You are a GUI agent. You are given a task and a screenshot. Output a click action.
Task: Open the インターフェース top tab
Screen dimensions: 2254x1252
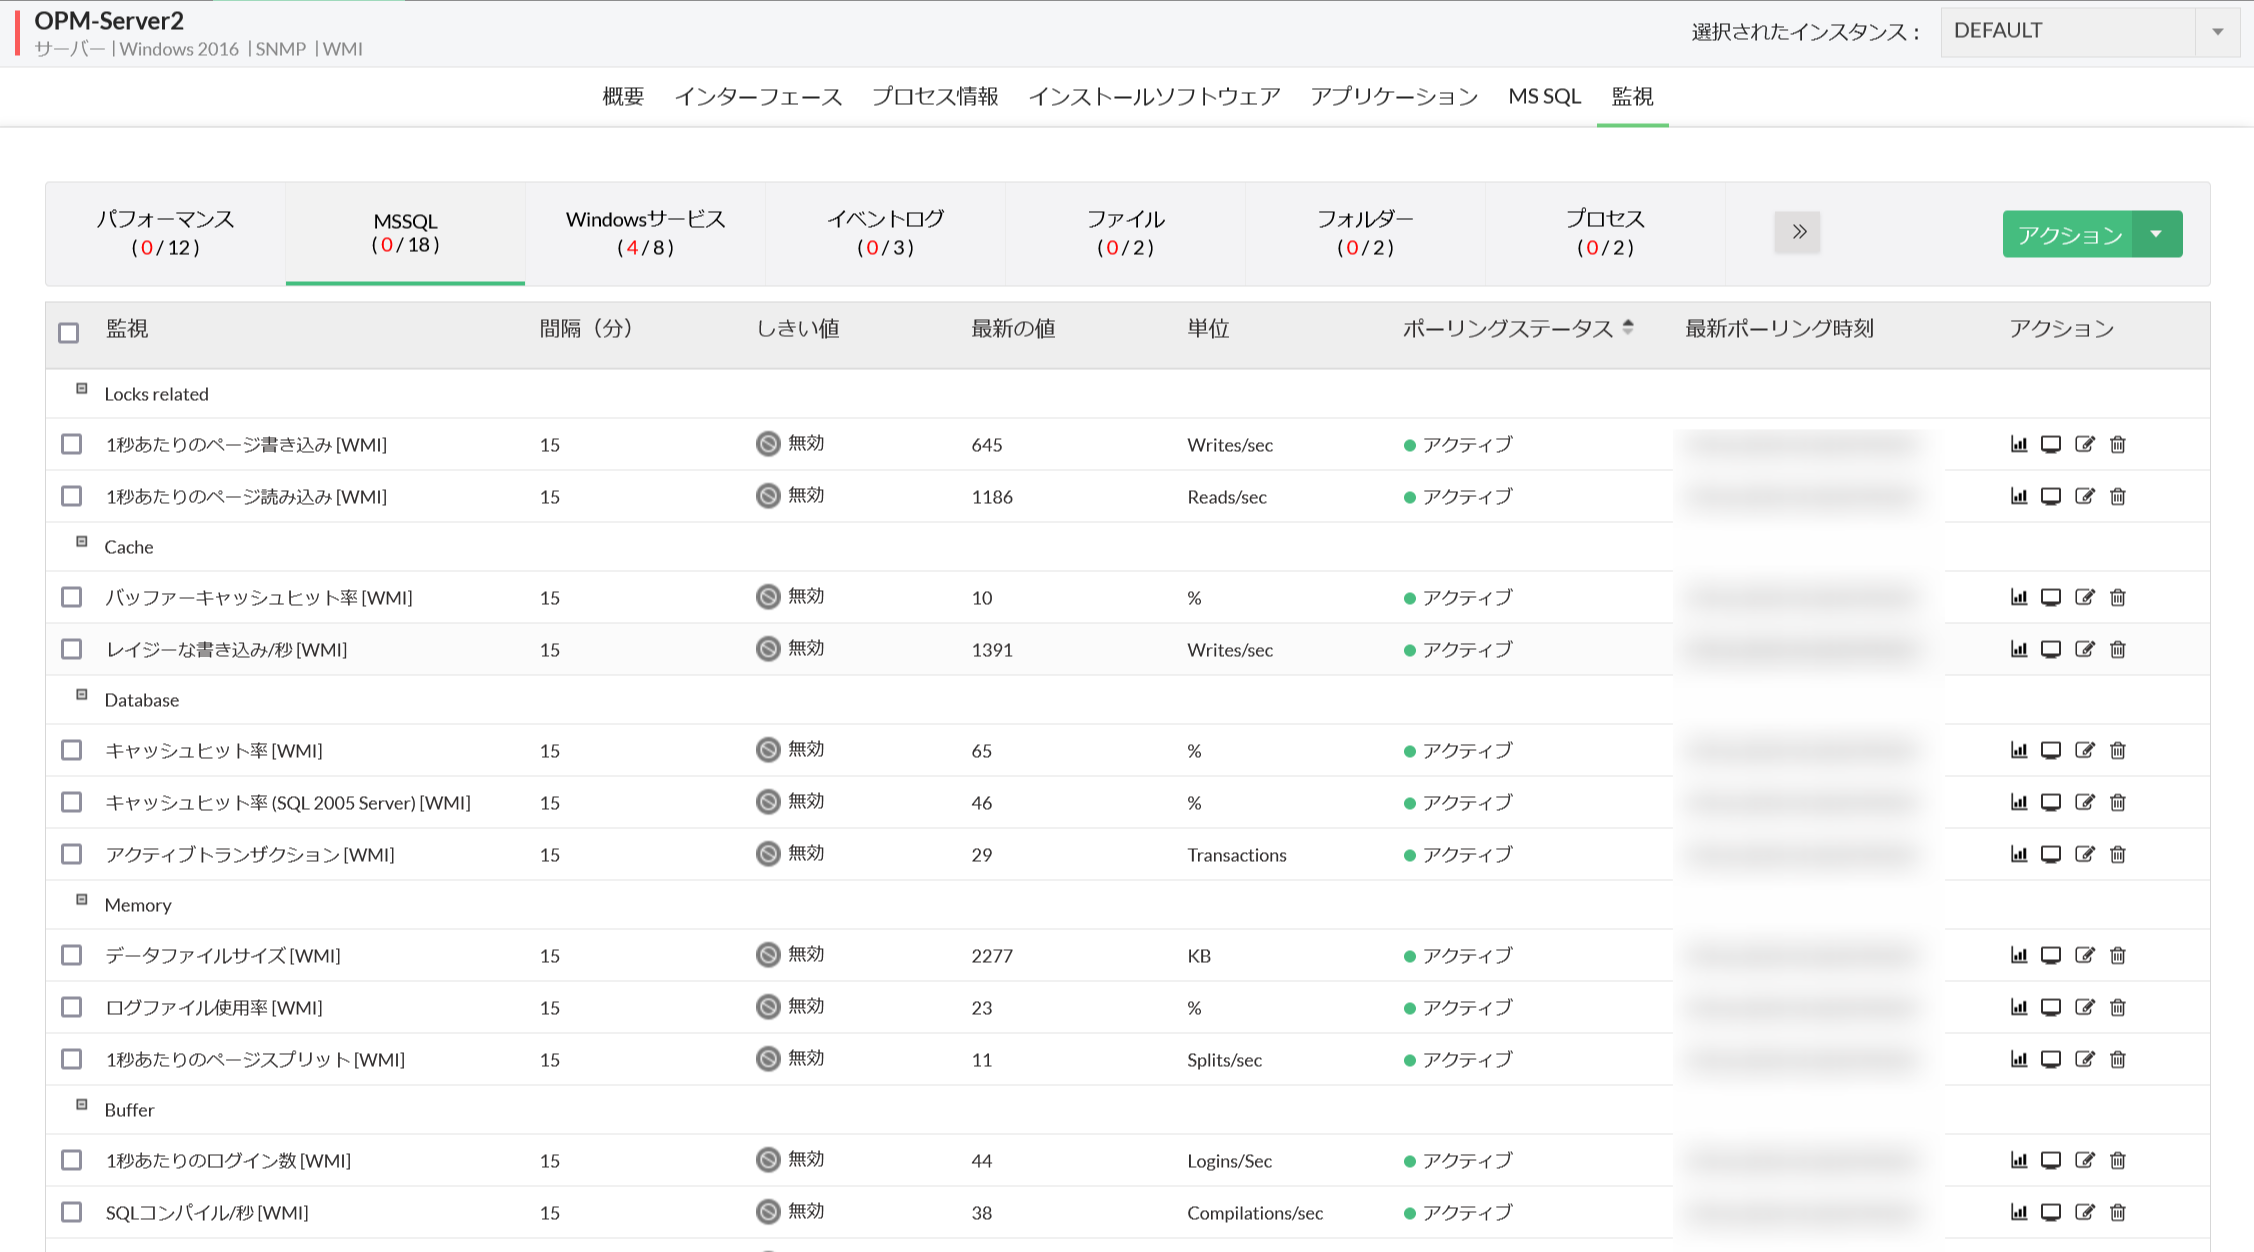(x=757, y=96)
